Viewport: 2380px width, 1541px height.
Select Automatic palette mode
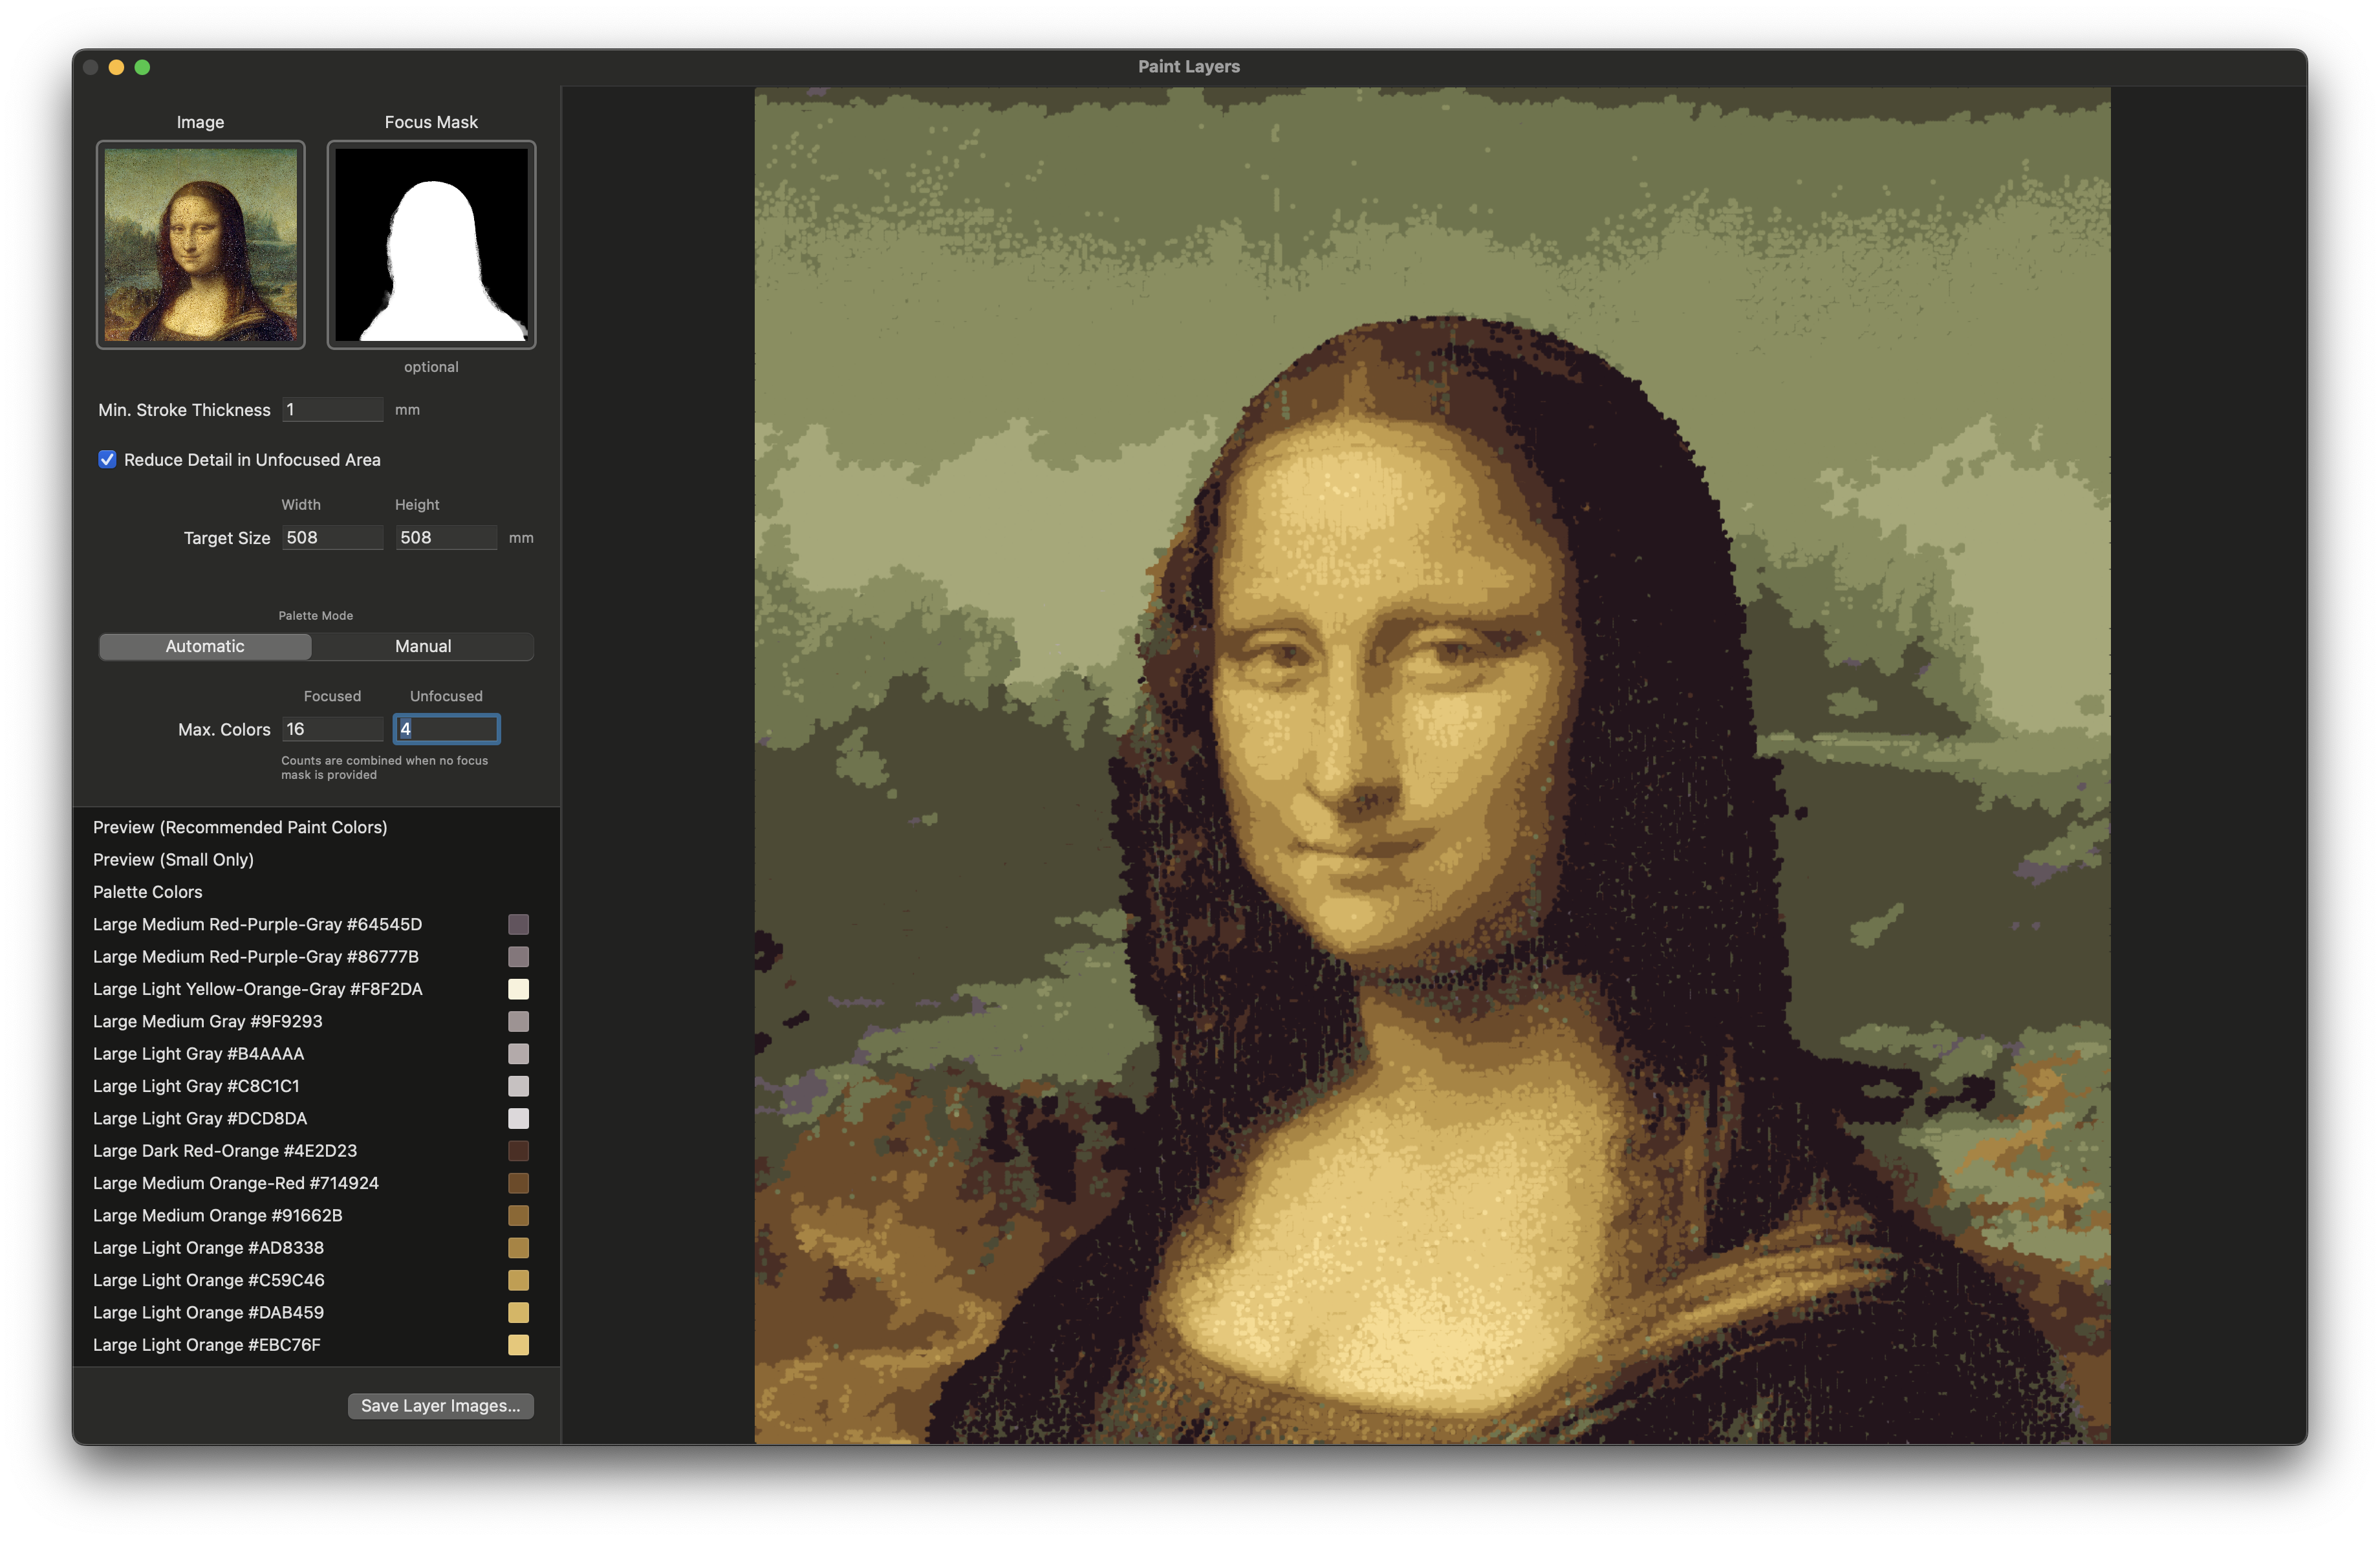[x=204, y=646]
